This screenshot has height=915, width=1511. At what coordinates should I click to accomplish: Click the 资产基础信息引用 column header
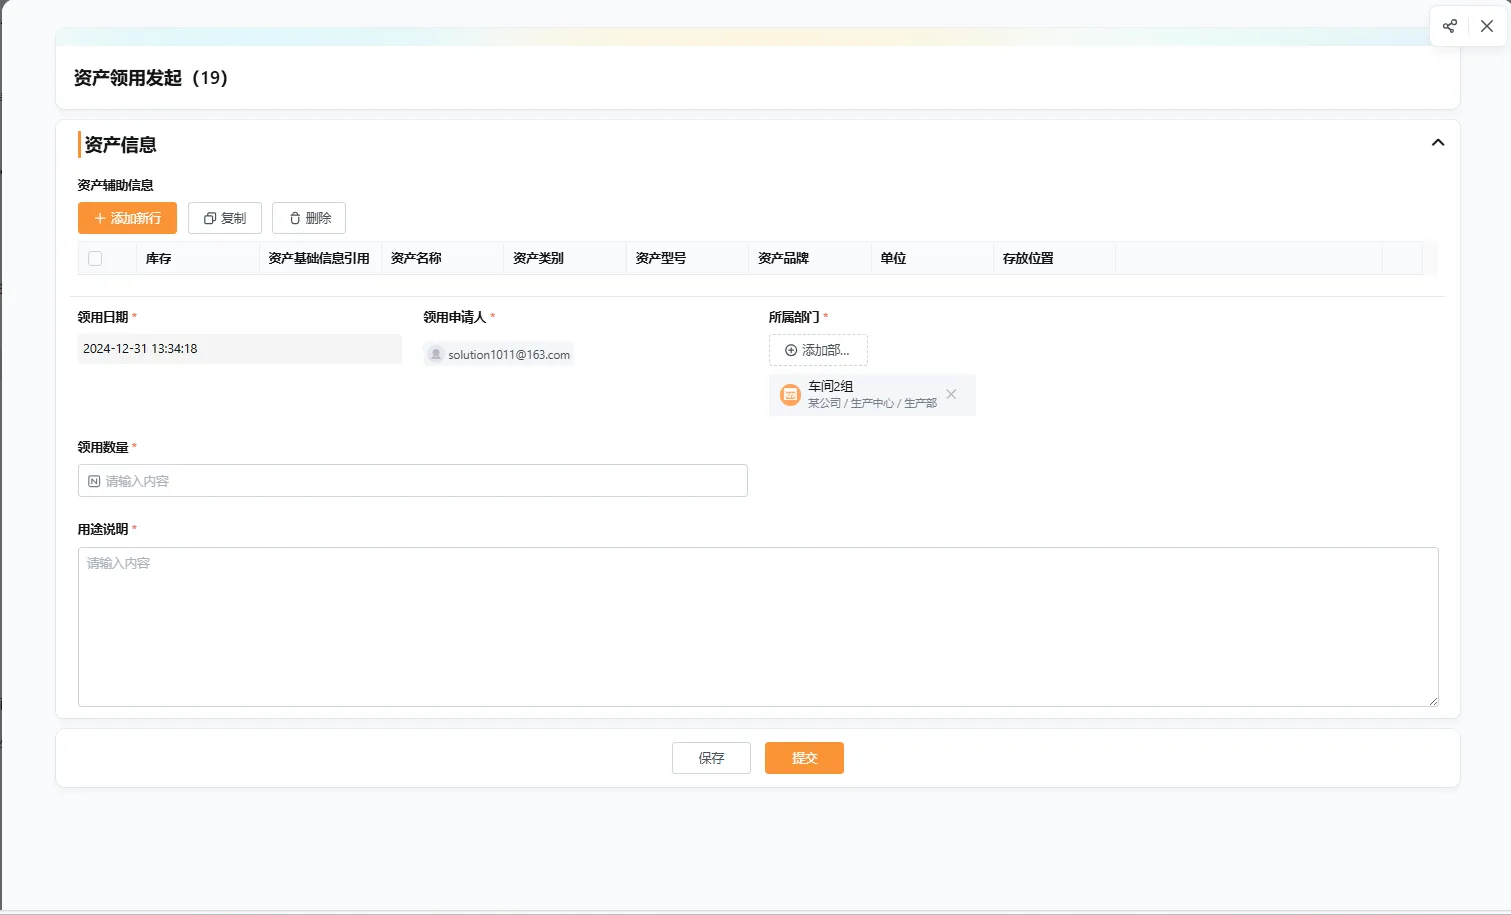pos(319,258)
